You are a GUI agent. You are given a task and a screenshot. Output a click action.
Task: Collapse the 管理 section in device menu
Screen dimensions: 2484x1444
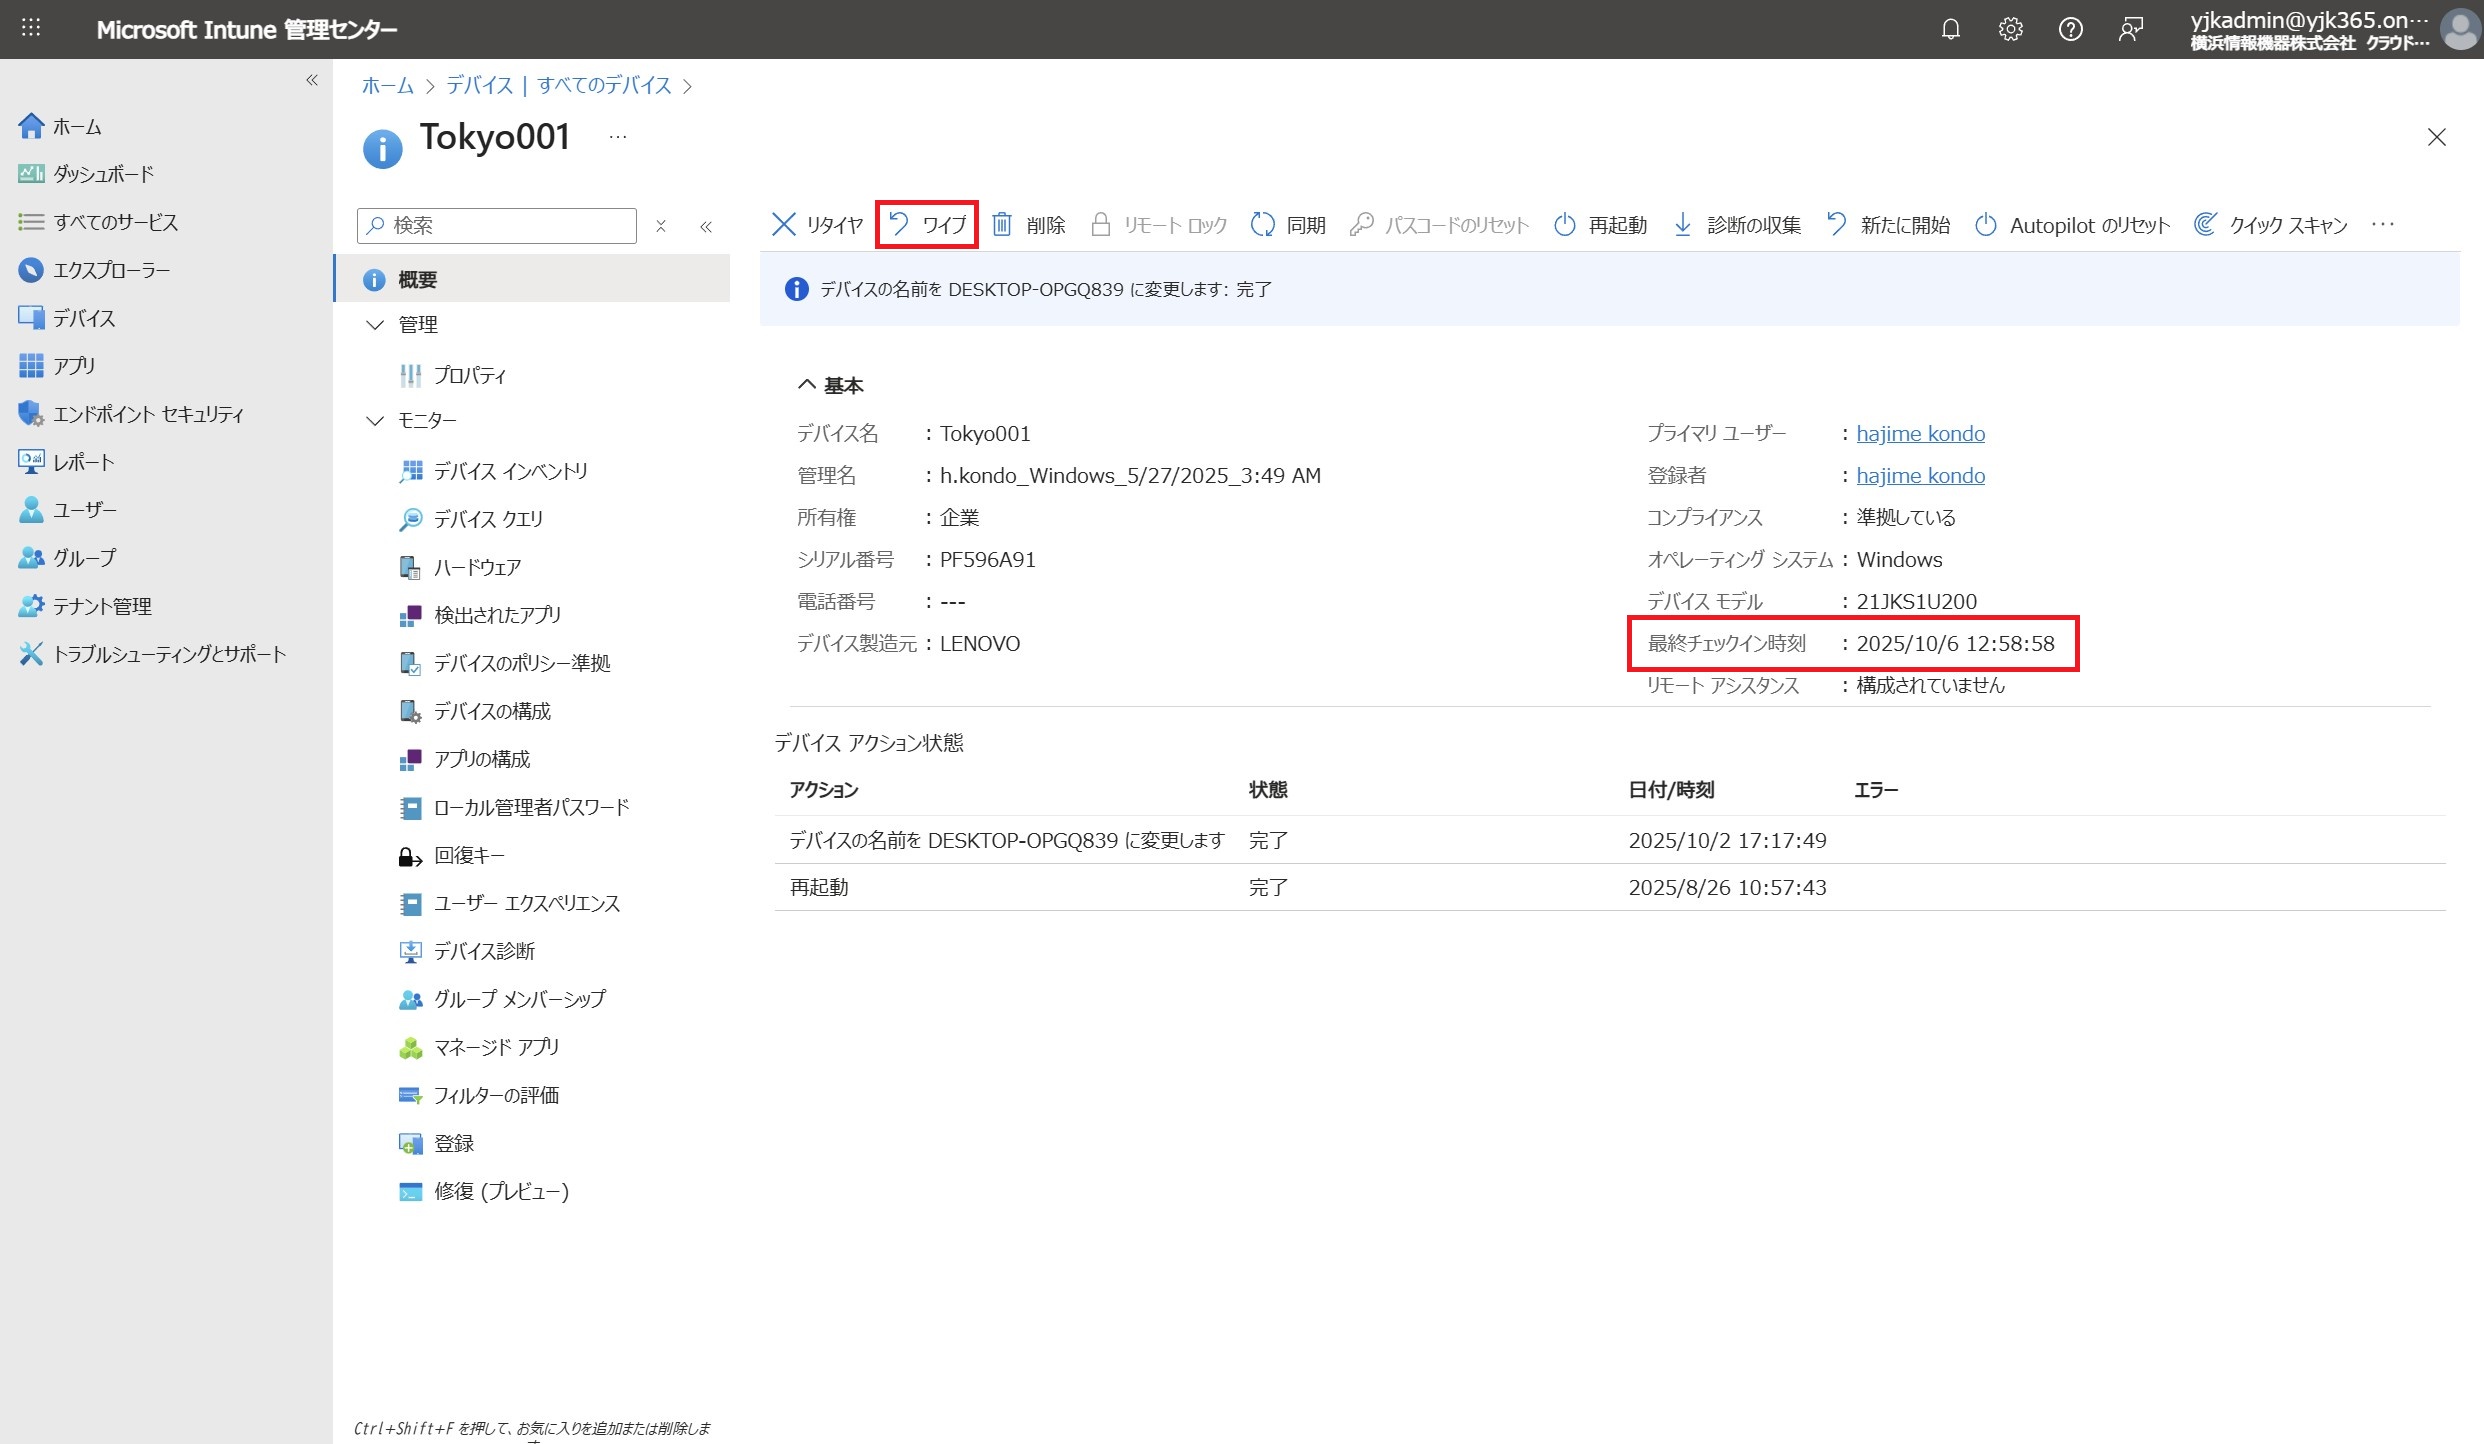pos(375,324)
